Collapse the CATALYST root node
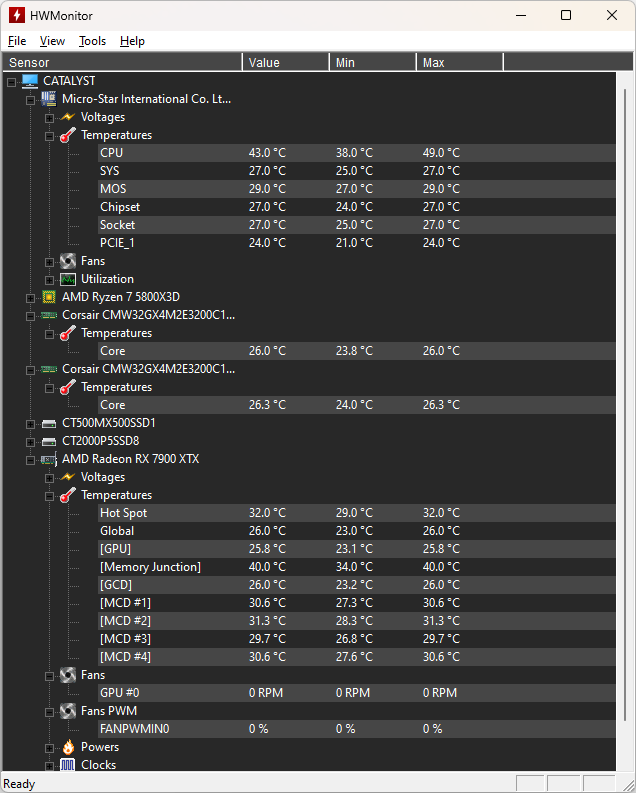Screen dimensions: 636x793 (x=11, y=82)
